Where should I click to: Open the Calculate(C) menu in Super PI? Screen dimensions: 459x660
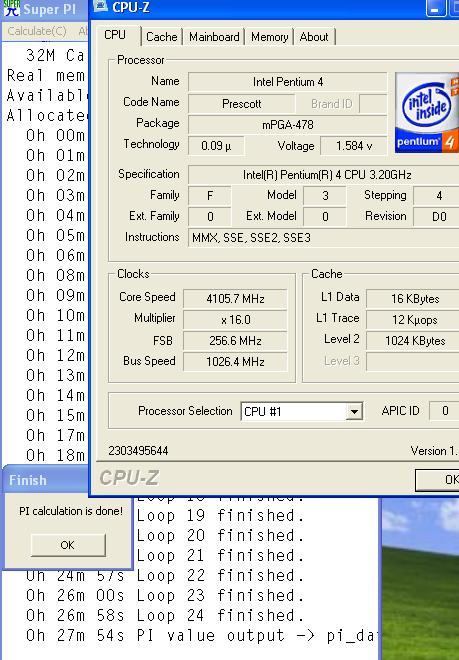37,31
